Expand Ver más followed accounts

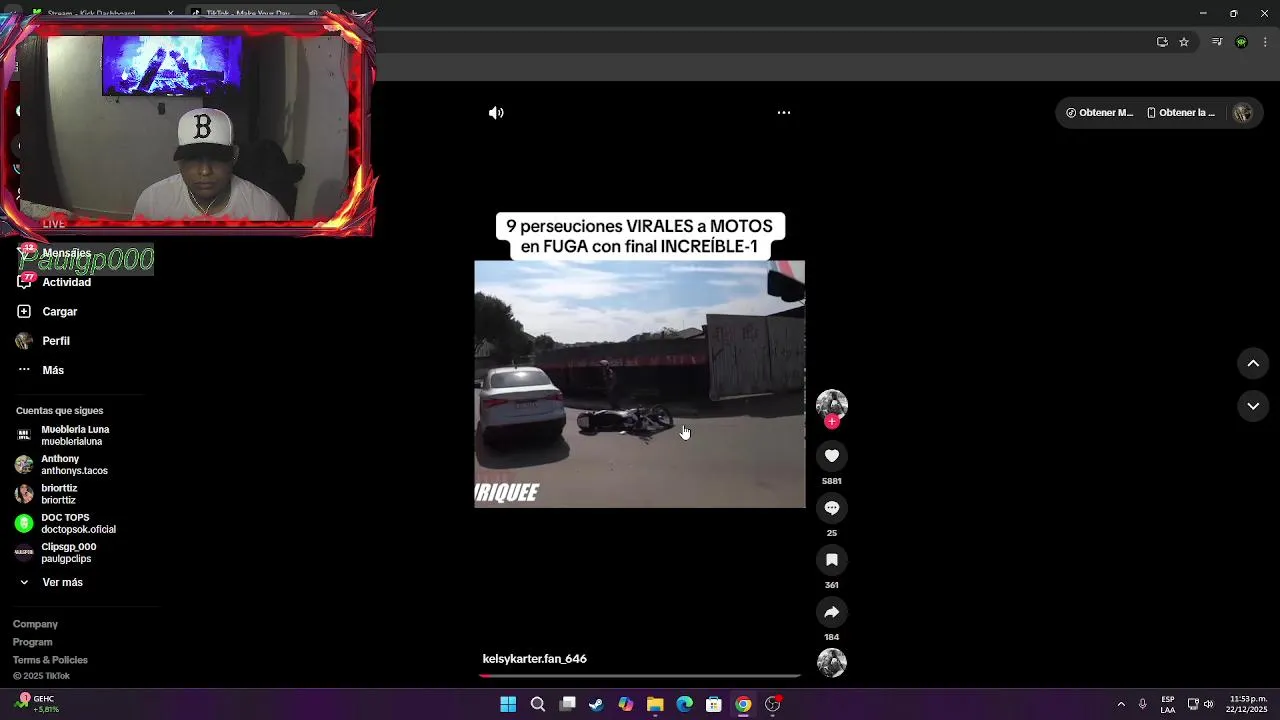point(62,582)
